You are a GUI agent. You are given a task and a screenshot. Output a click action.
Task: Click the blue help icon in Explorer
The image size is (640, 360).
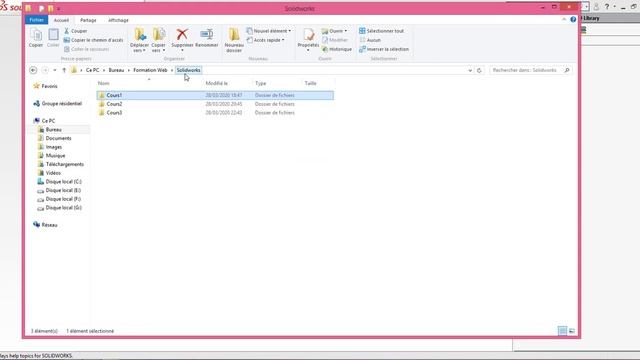573,19
